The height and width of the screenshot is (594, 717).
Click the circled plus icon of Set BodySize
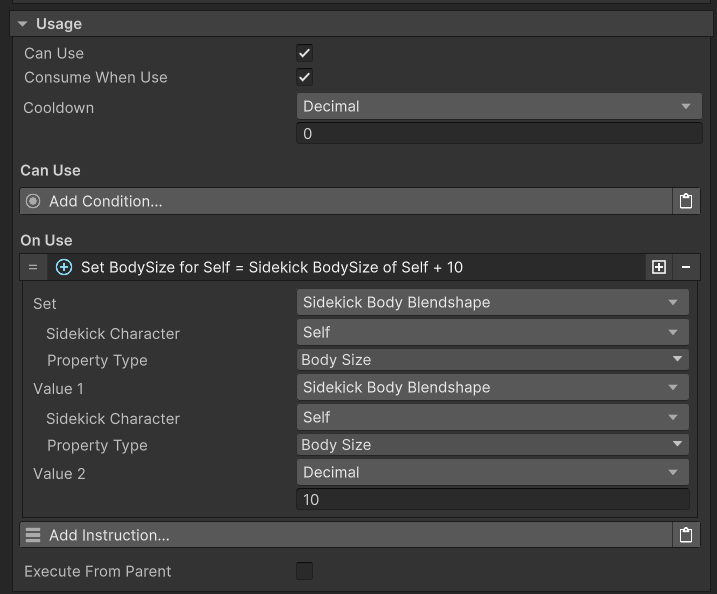(64, 267)
